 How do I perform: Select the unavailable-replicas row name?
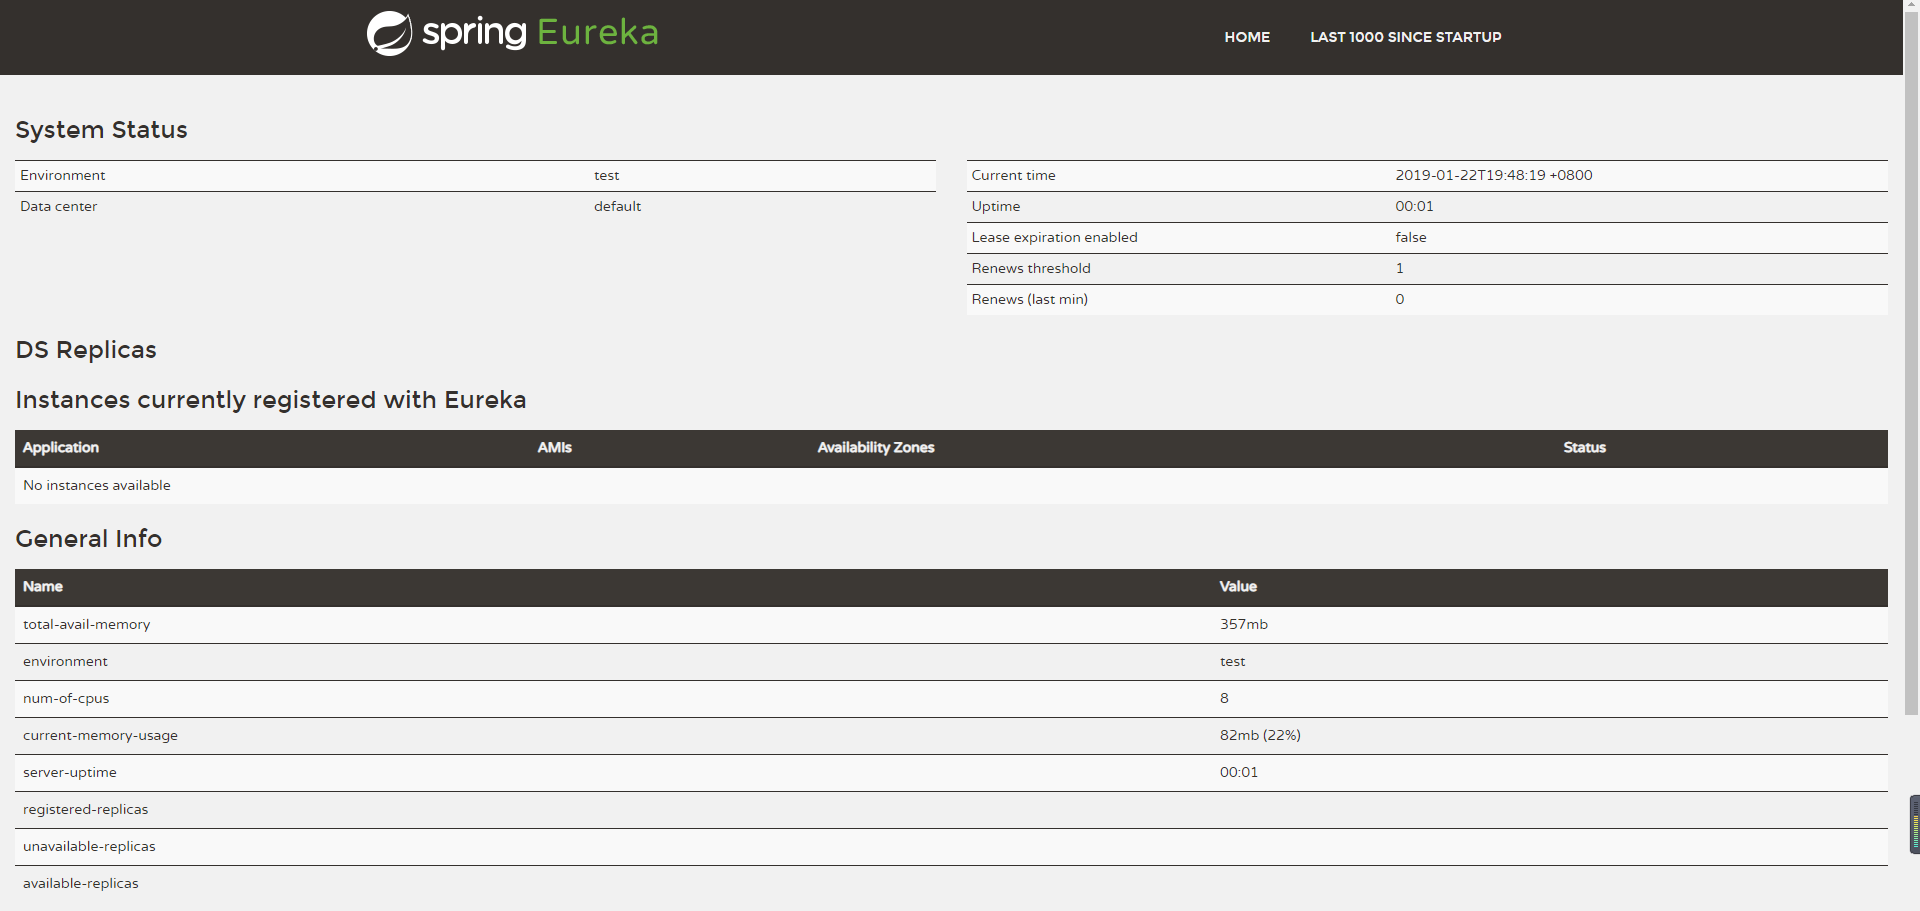pyautogui.click(x=89, y=846)
